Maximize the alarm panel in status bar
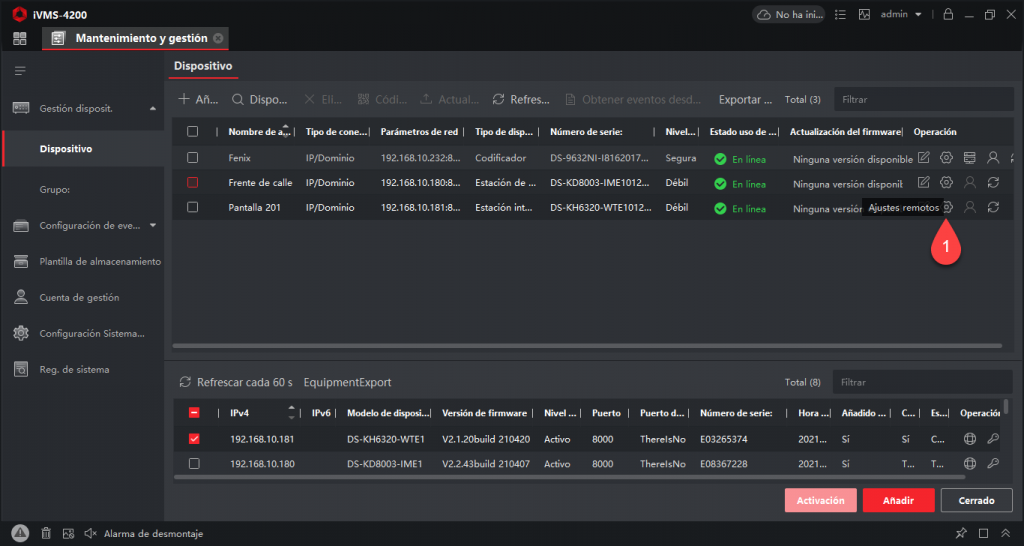The width and height of the screenshot is (1024, 546). click(x=984, y=533)
